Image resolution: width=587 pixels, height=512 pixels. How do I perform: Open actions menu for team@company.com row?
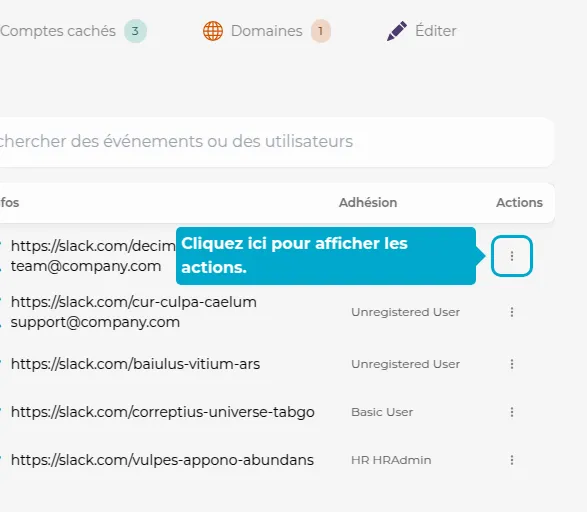click(x=512, y=256)
